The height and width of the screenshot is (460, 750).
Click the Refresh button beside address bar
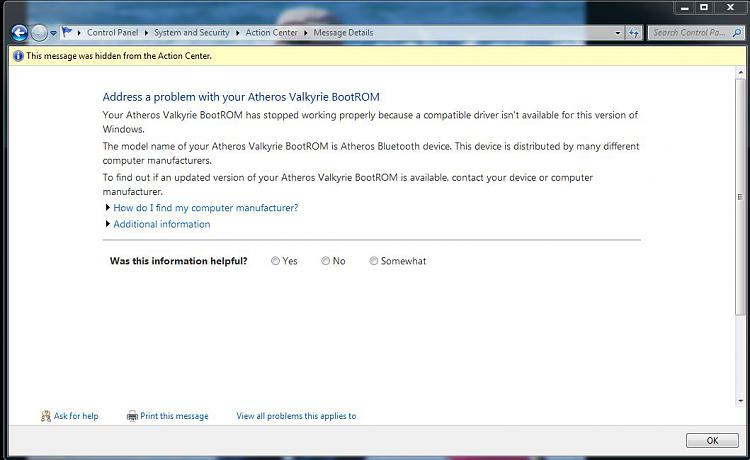tap(634, 33)
